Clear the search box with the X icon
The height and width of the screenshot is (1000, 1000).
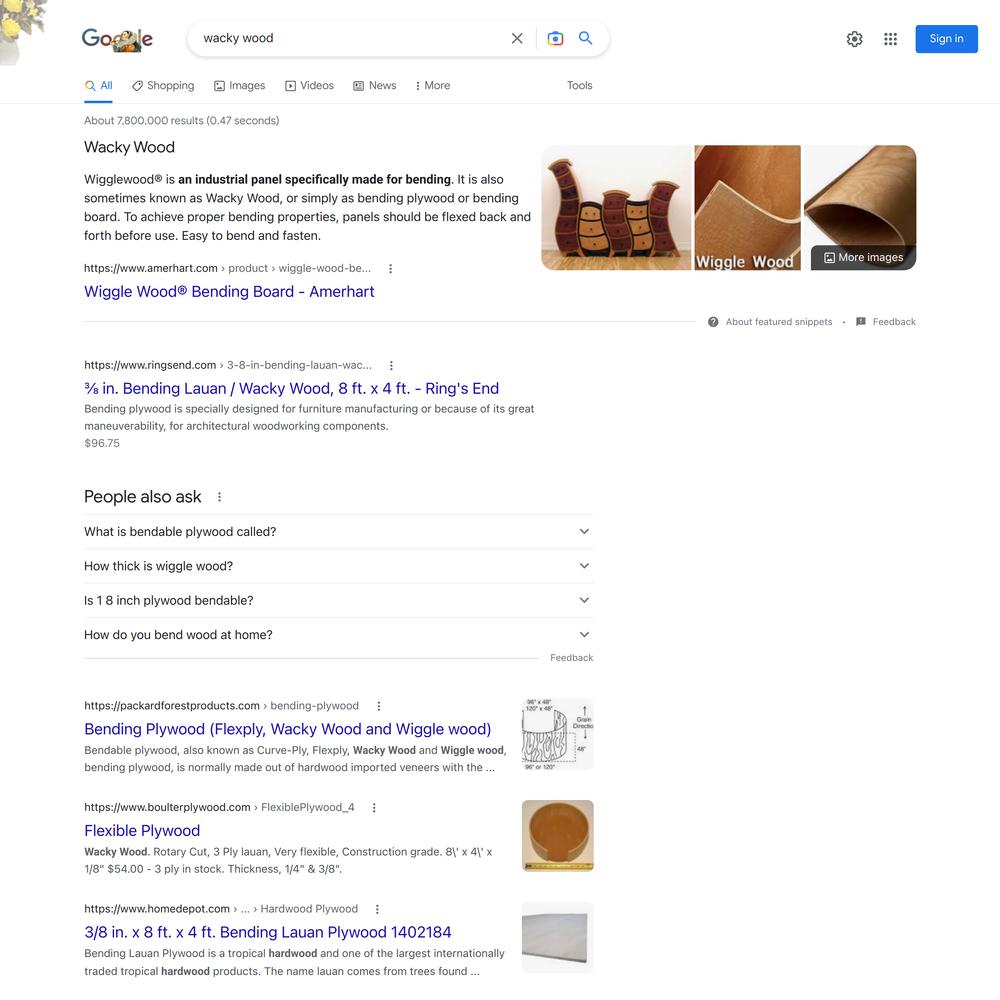coord(517,38)
